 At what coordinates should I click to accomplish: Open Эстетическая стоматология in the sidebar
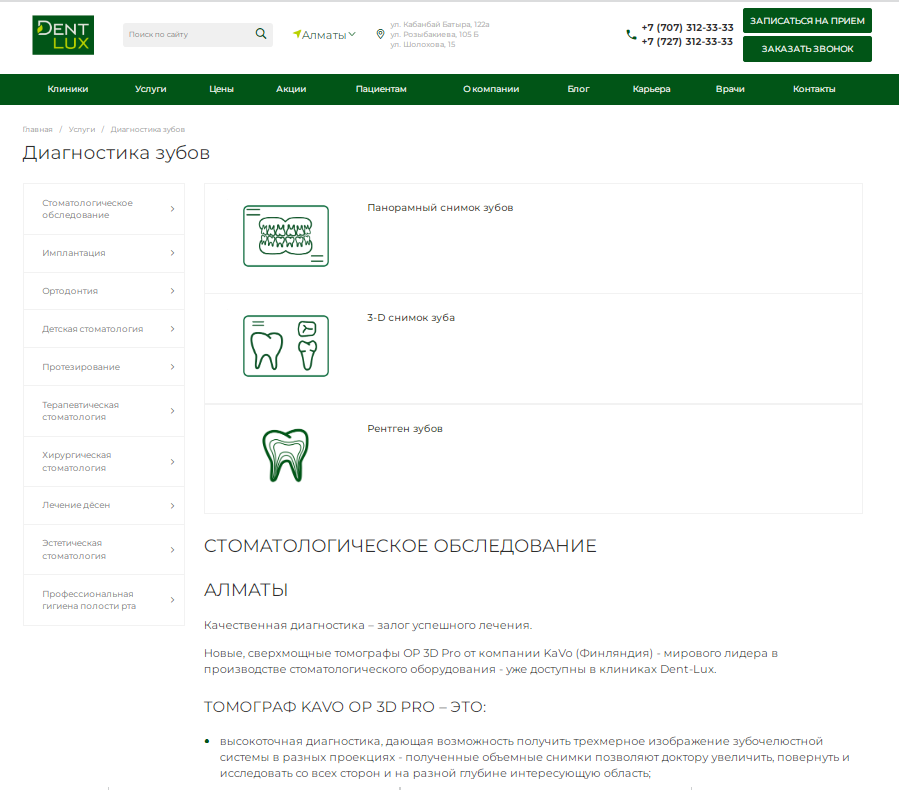click(74, 549)
